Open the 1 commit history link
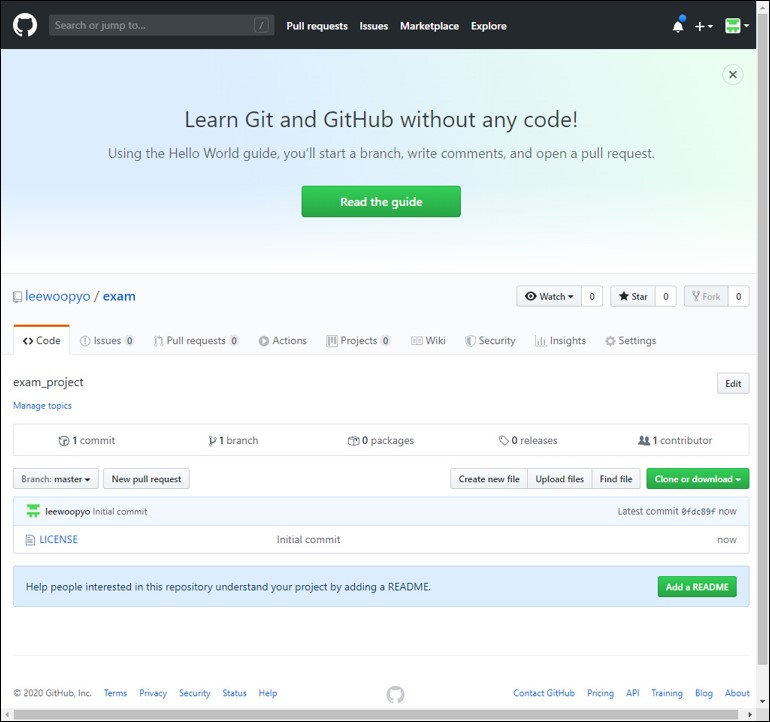Viewport: 770px width, 722px height. (86, 441)
